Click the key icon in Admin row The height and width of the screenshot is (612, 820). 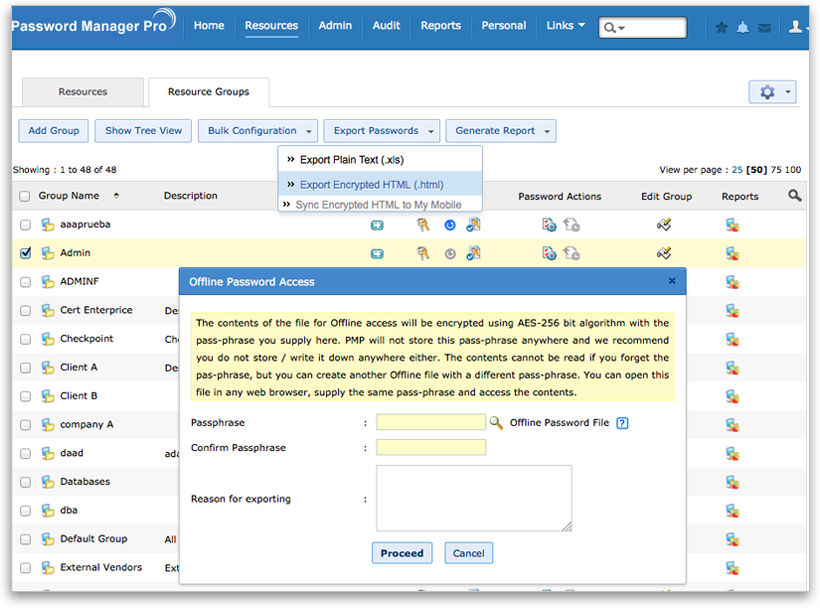(x=423, y=254)
